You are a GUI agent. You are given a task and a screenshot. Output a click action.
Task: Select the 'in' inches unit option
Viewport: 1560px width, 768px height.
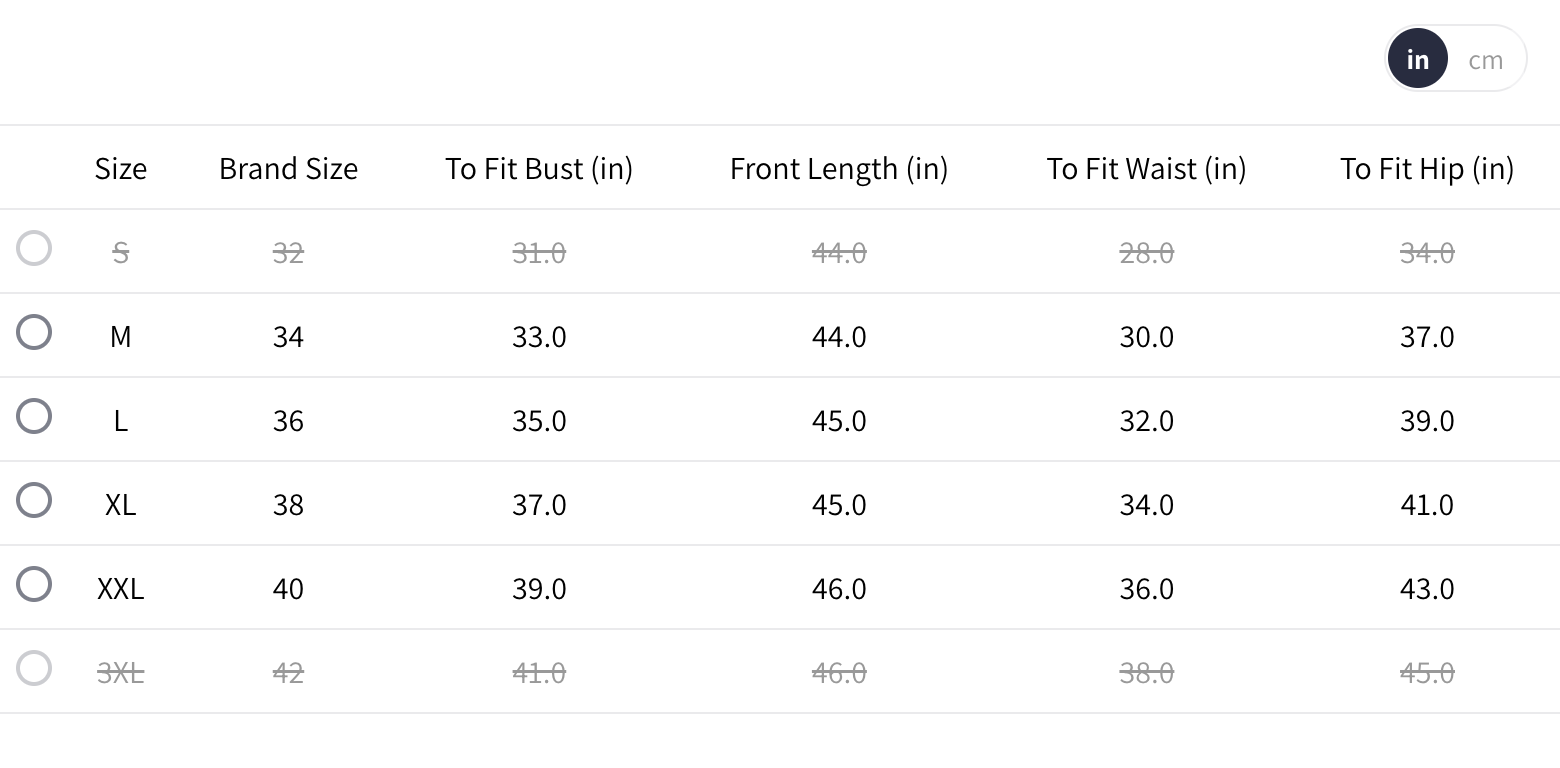[x=1417, y=60]
